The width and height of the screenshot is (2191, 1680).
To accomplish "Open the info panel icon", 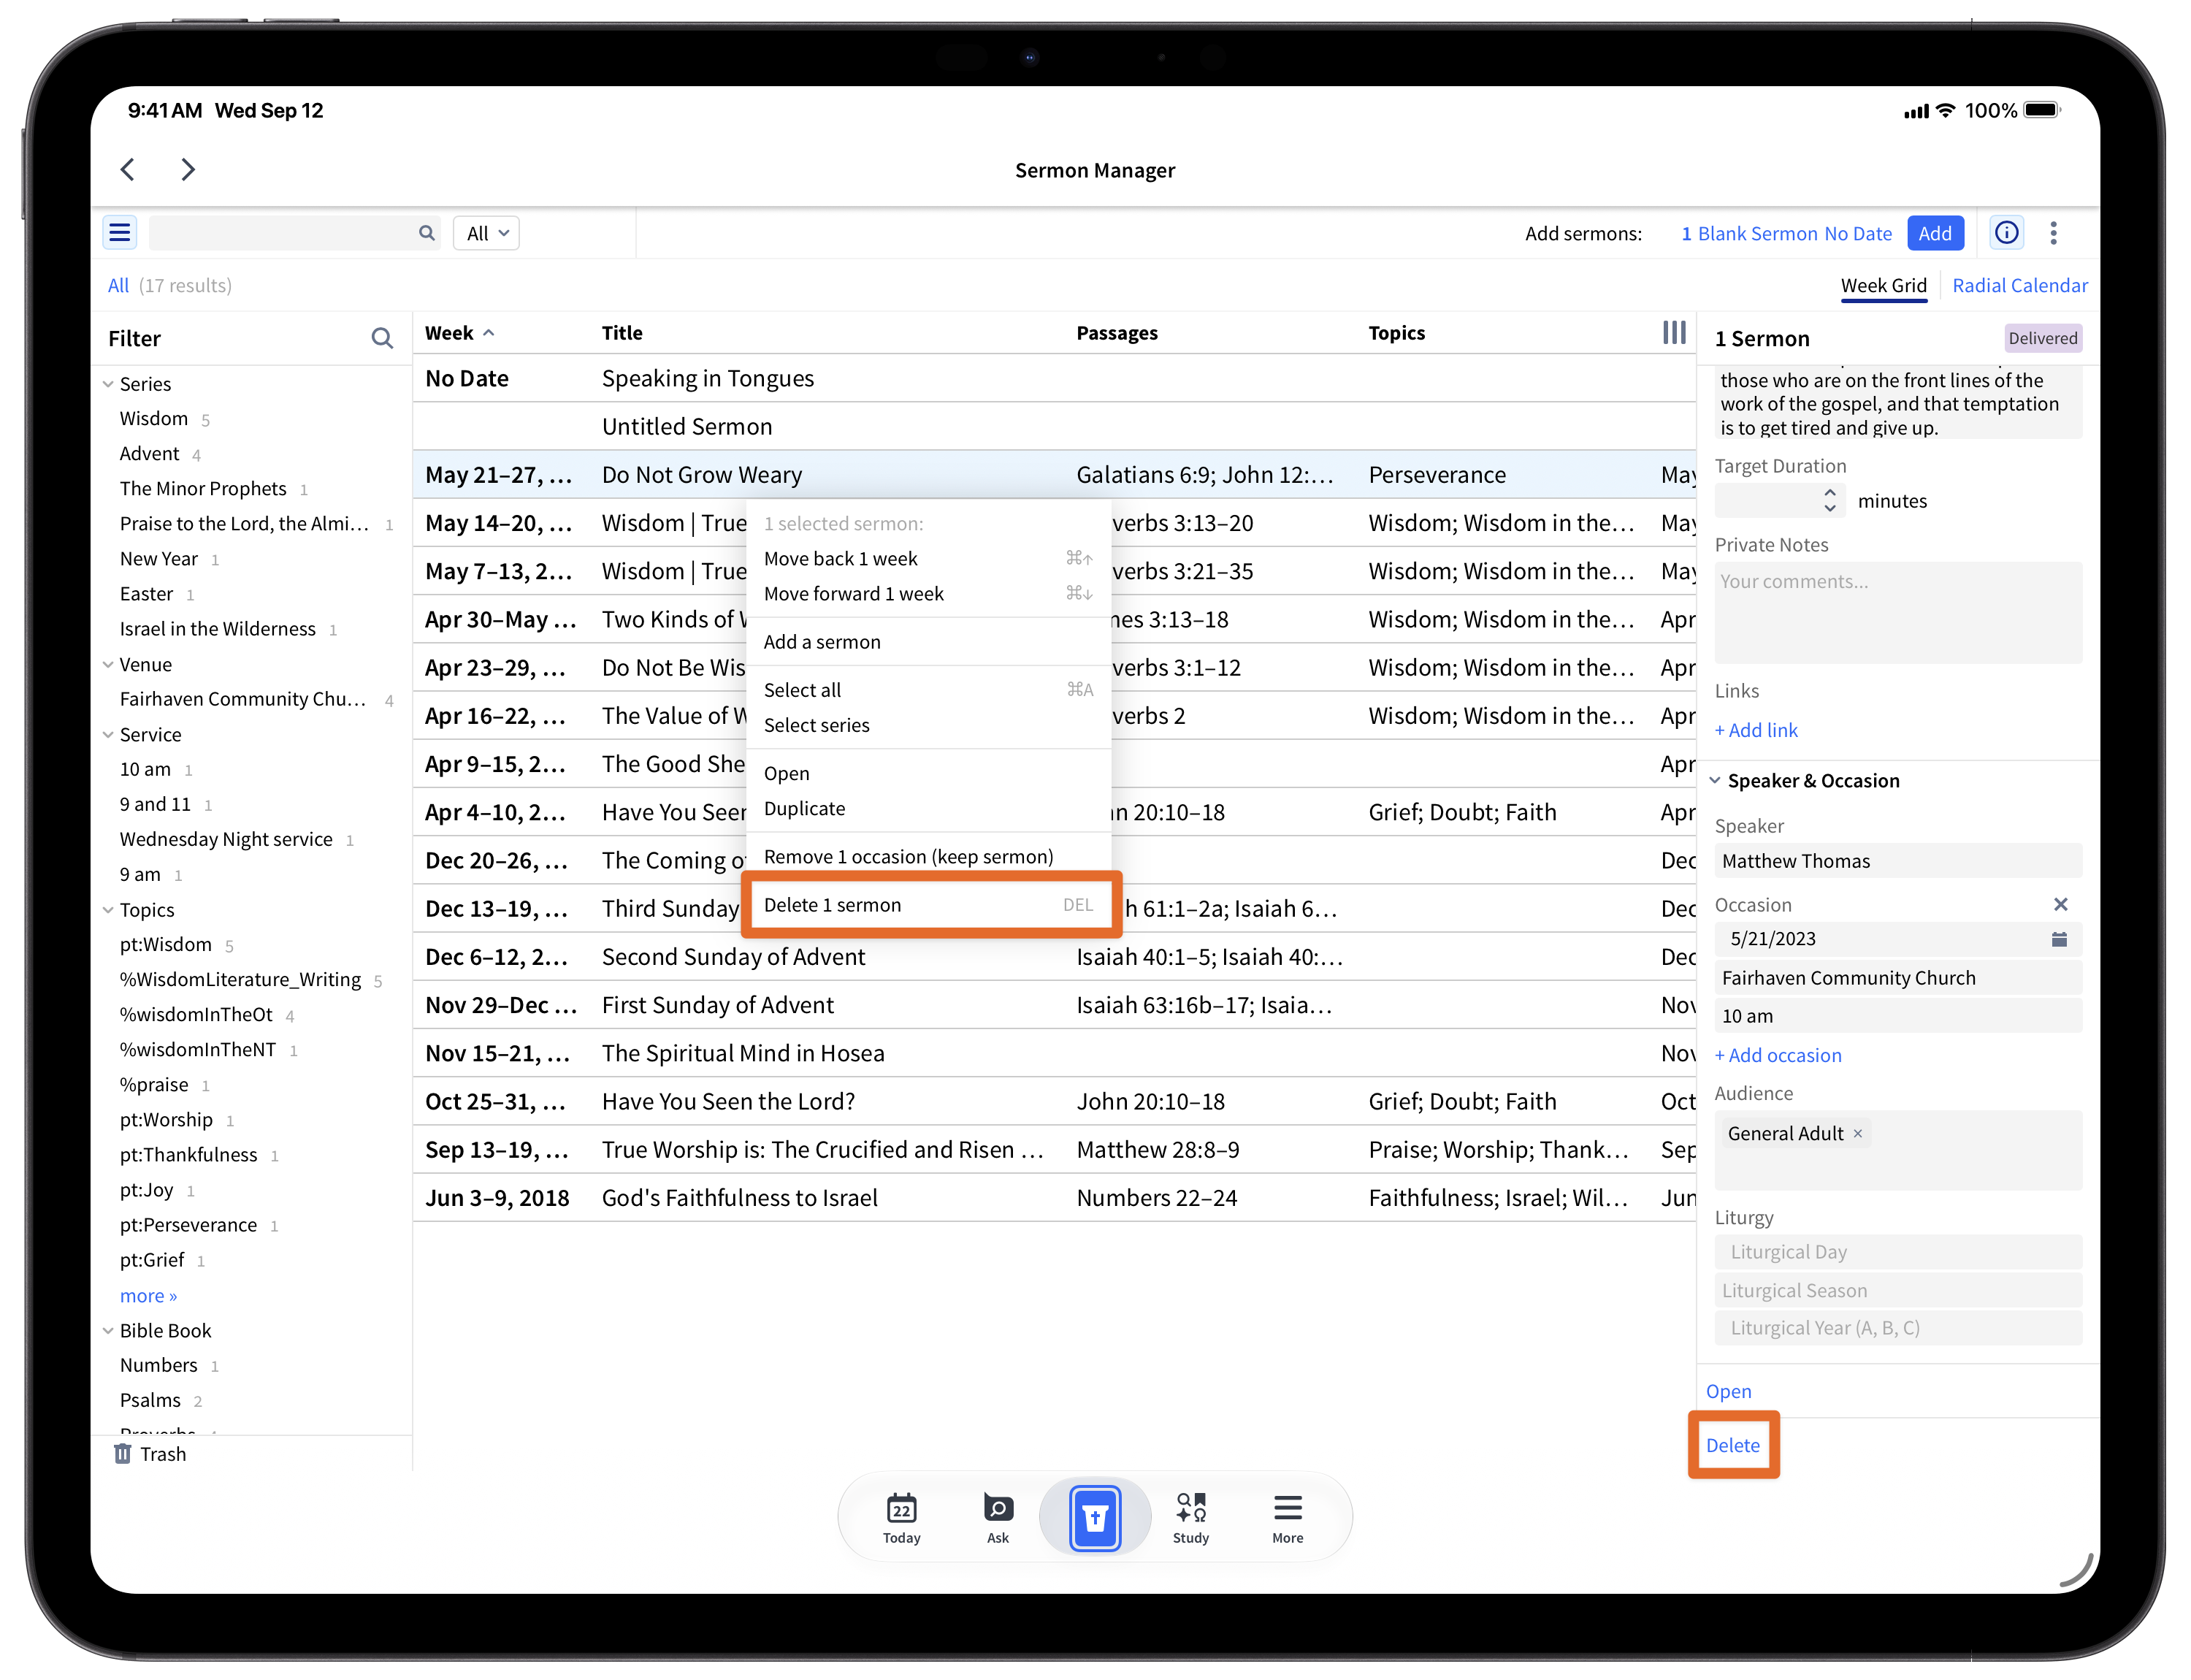I will pyautogui.click(x=2007, y=233).
